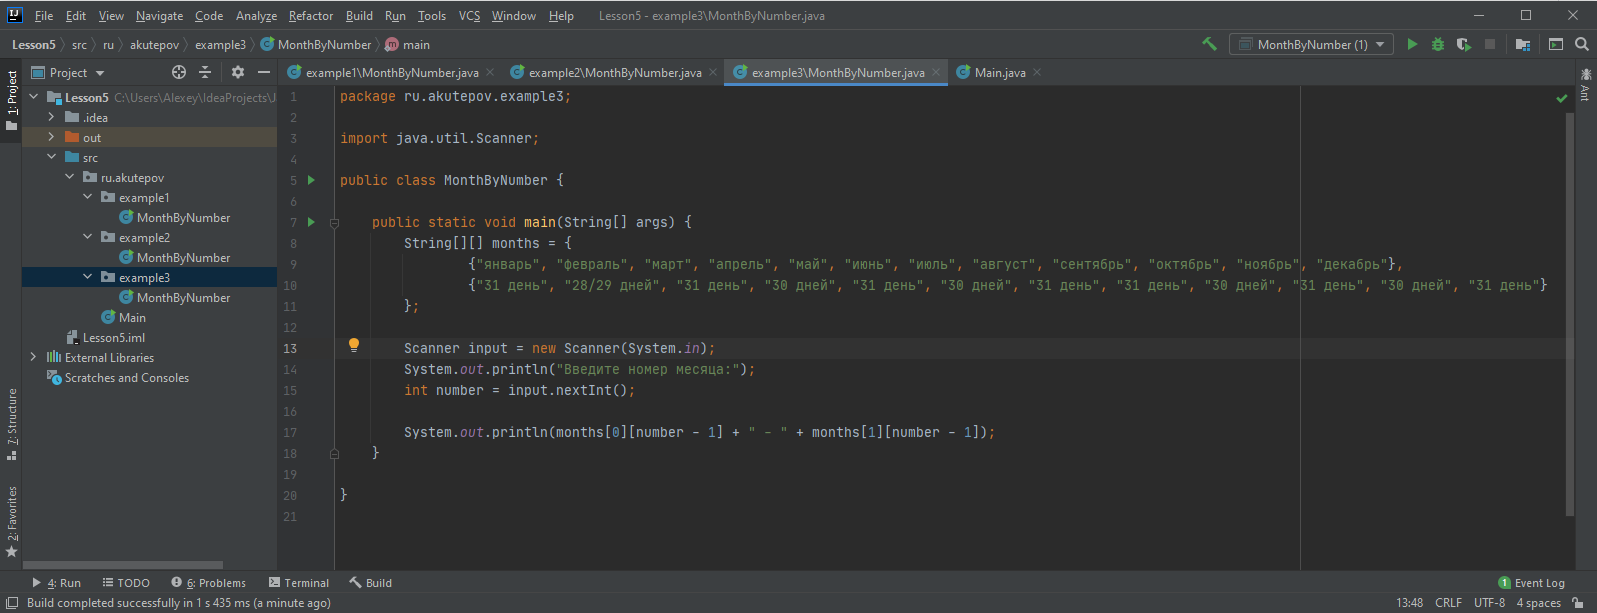
Task: Click the run gutter icon beside class MonthByNumber
Action: (311, 180)
